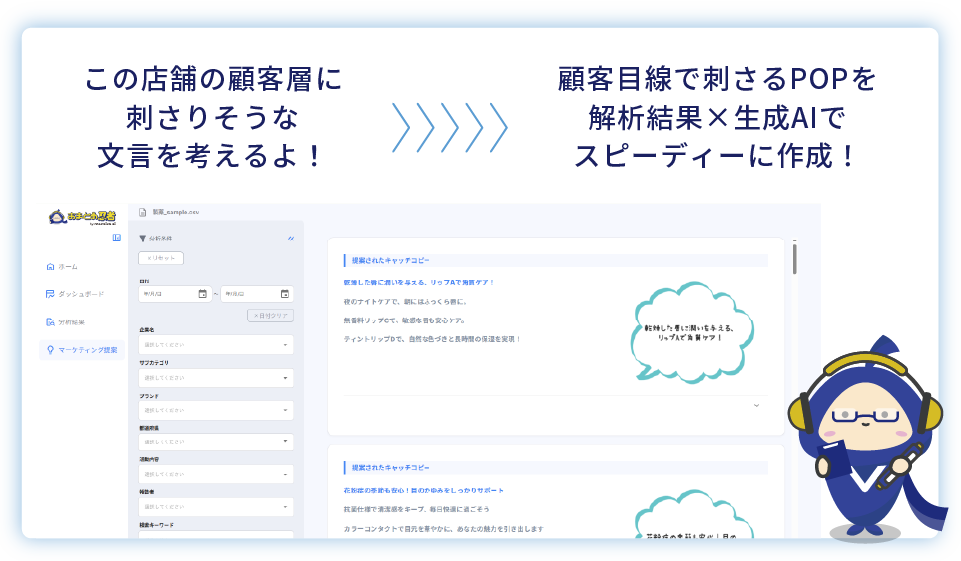Click the analysis results search icon

pyautogui.click(x=50, y=322)
